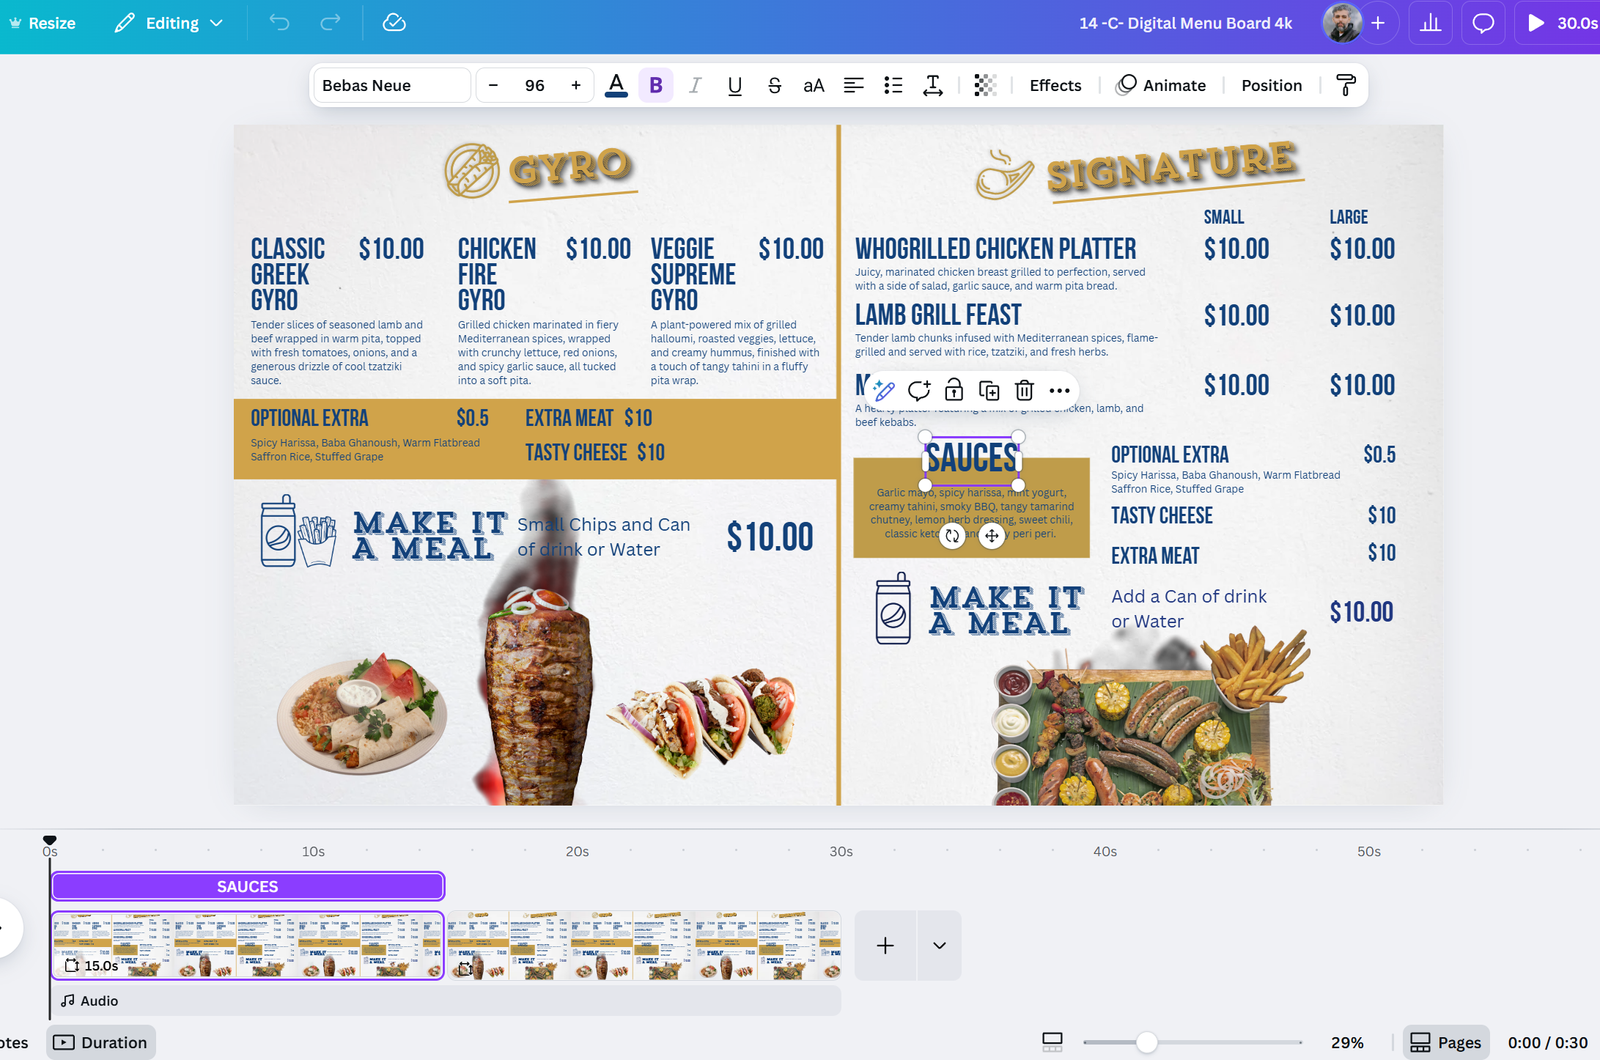Expand add page options chevron
The image size is (1600, 1060).
(x=939, y=945)
